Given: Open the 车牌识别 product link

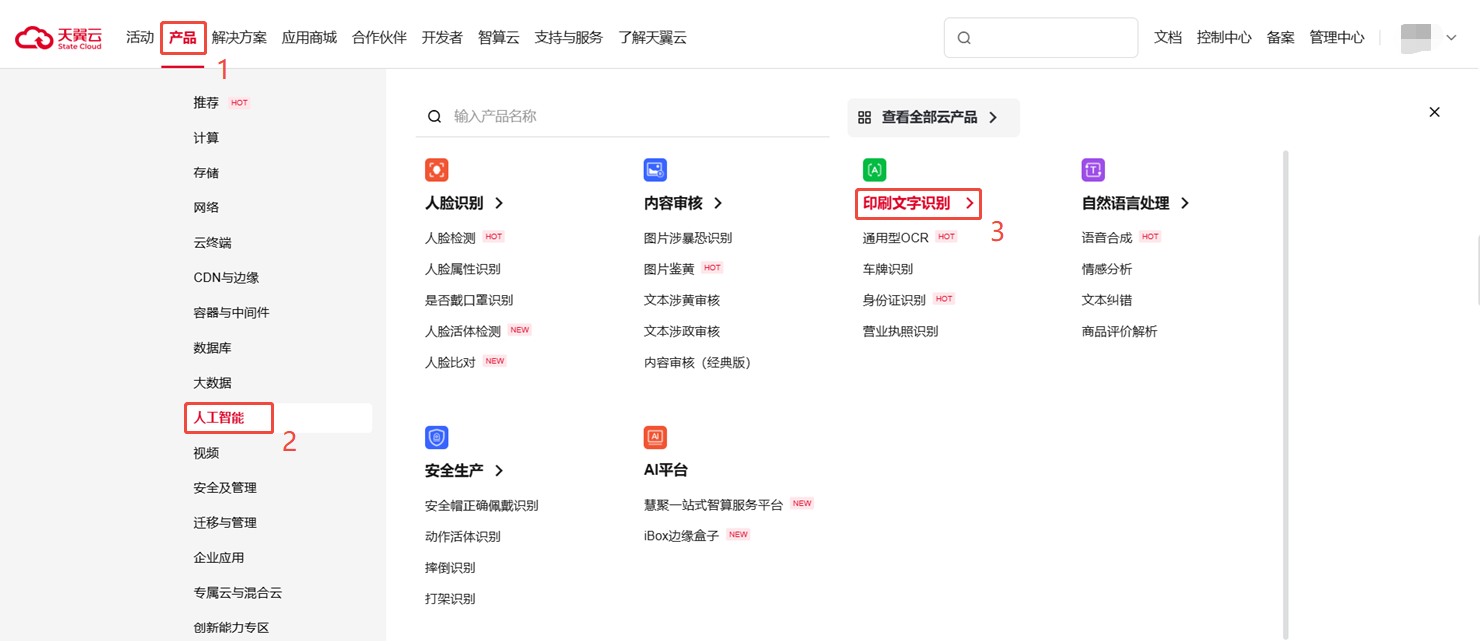Looking at the screenshot, I should point(888,269).
